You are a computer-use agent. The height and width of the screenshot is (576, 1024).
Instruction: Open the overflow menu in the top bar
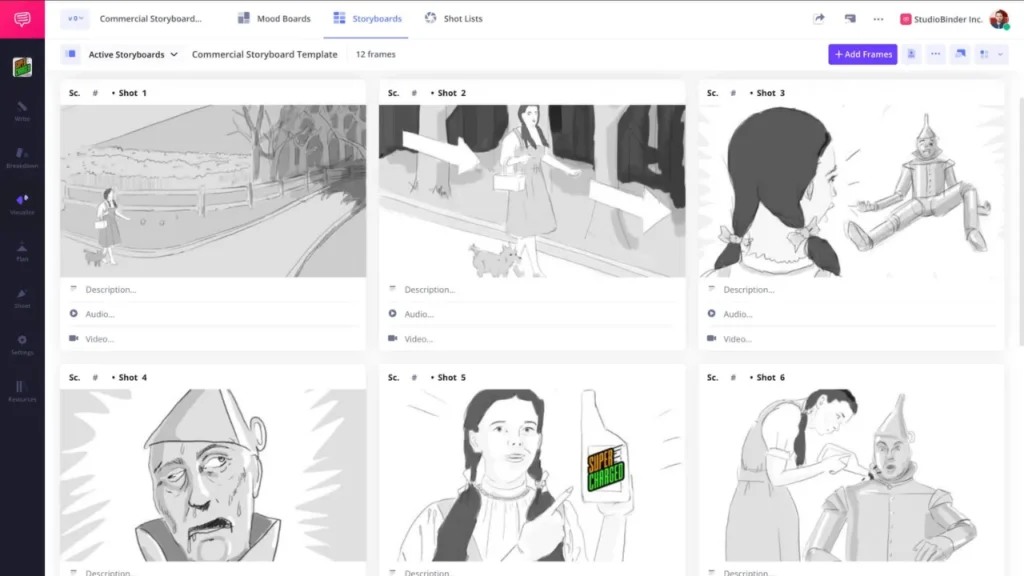878,18
